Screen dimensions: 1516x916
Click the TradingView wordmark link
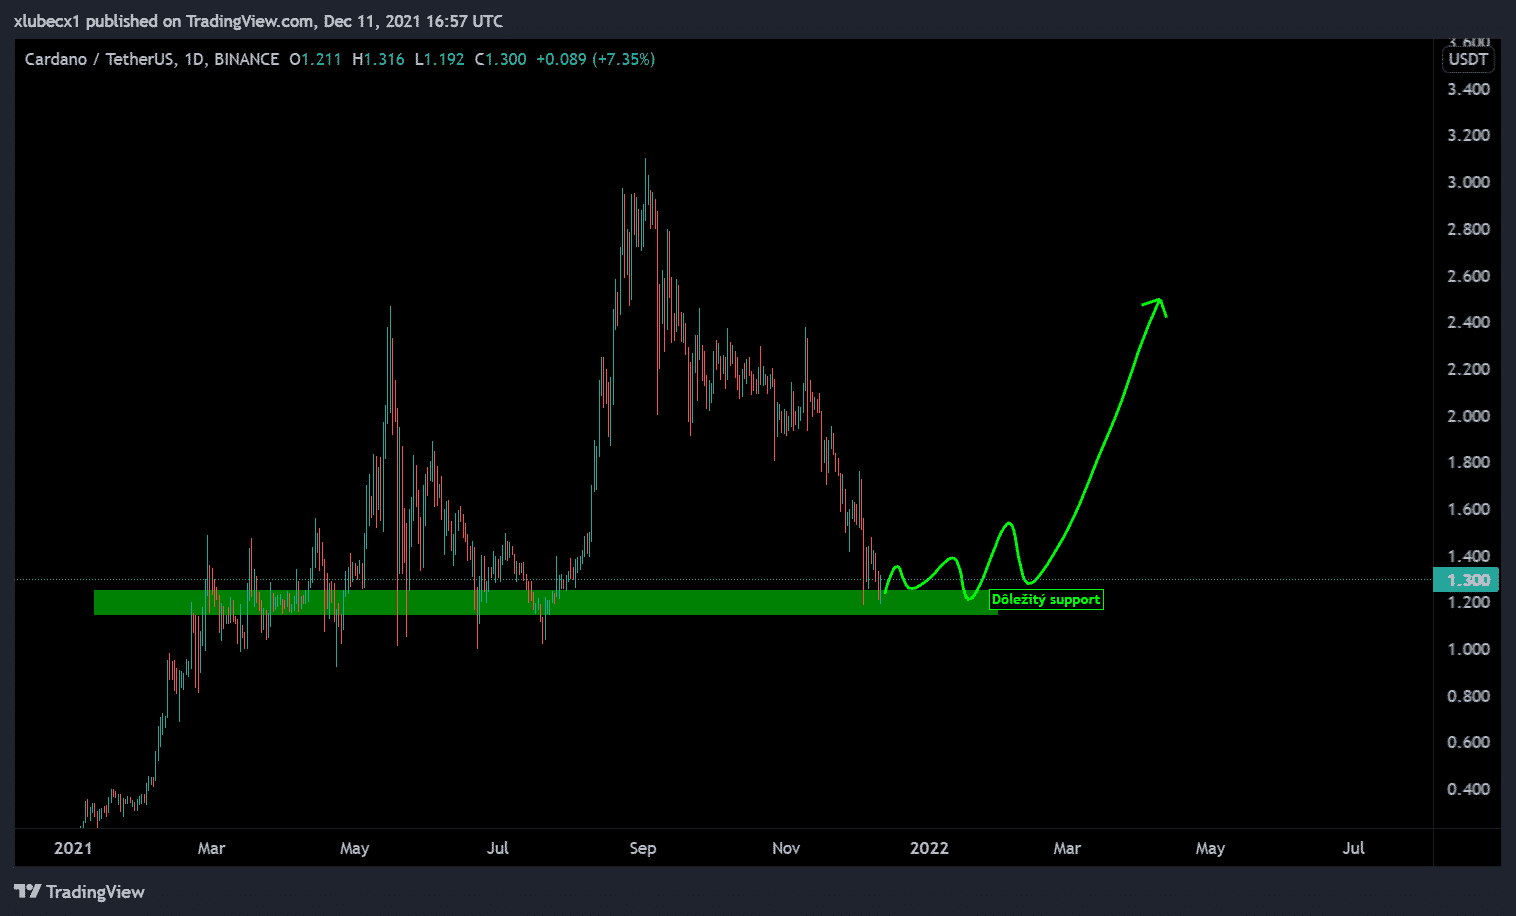point(95,892)
